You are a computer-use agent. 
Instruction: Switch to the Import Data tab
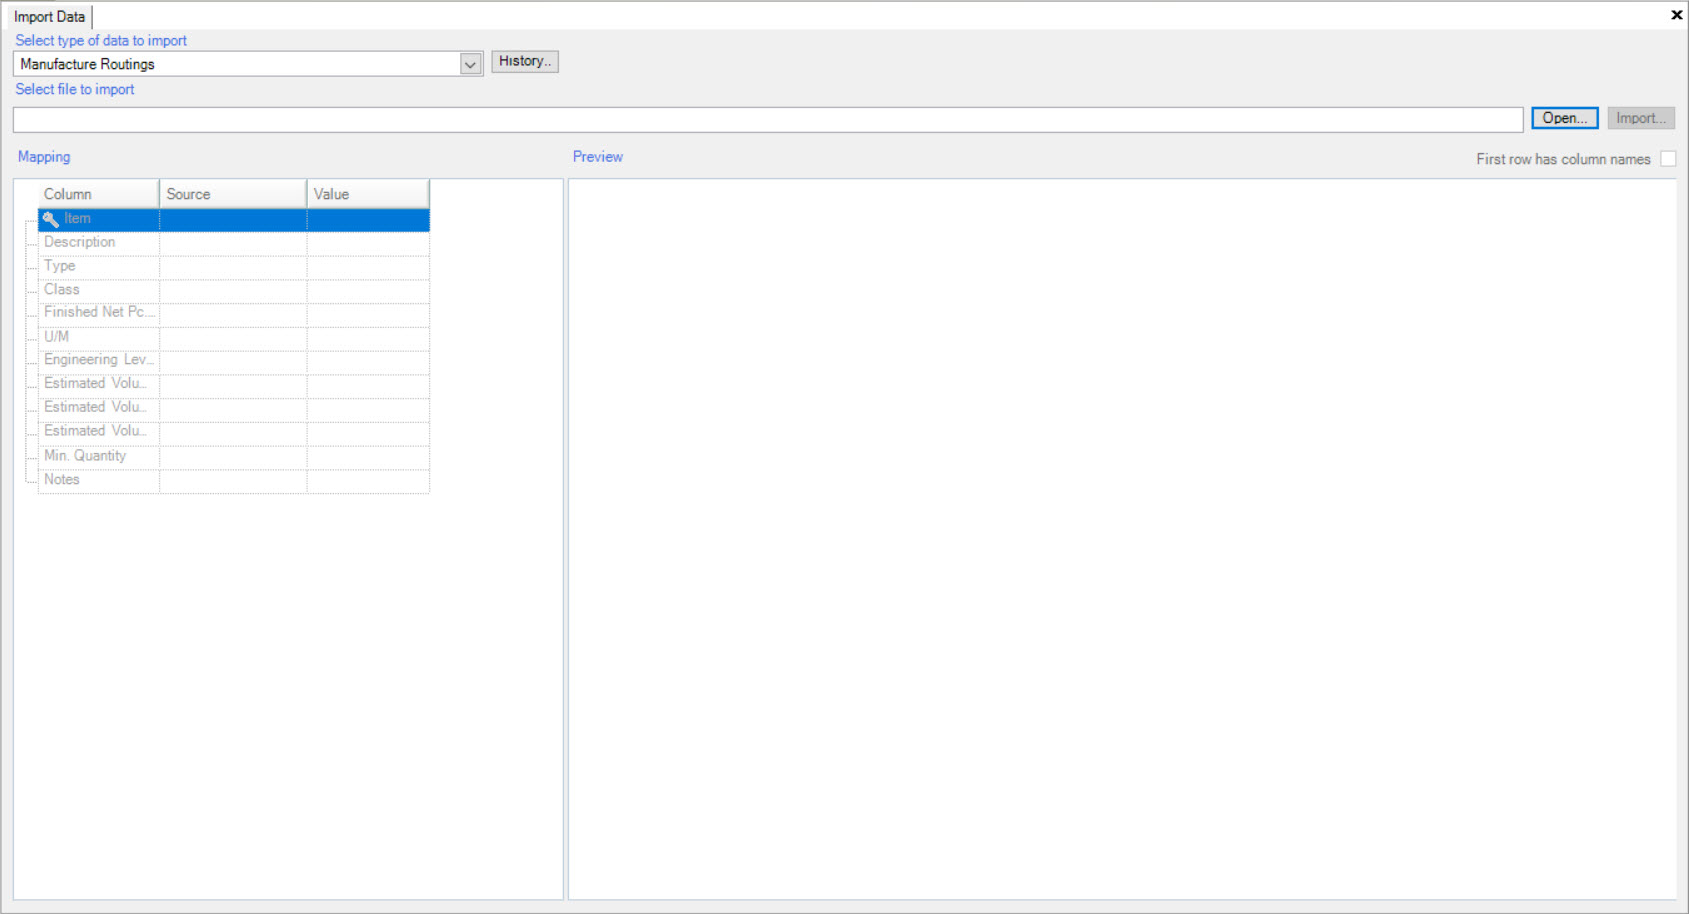[49, 17]
